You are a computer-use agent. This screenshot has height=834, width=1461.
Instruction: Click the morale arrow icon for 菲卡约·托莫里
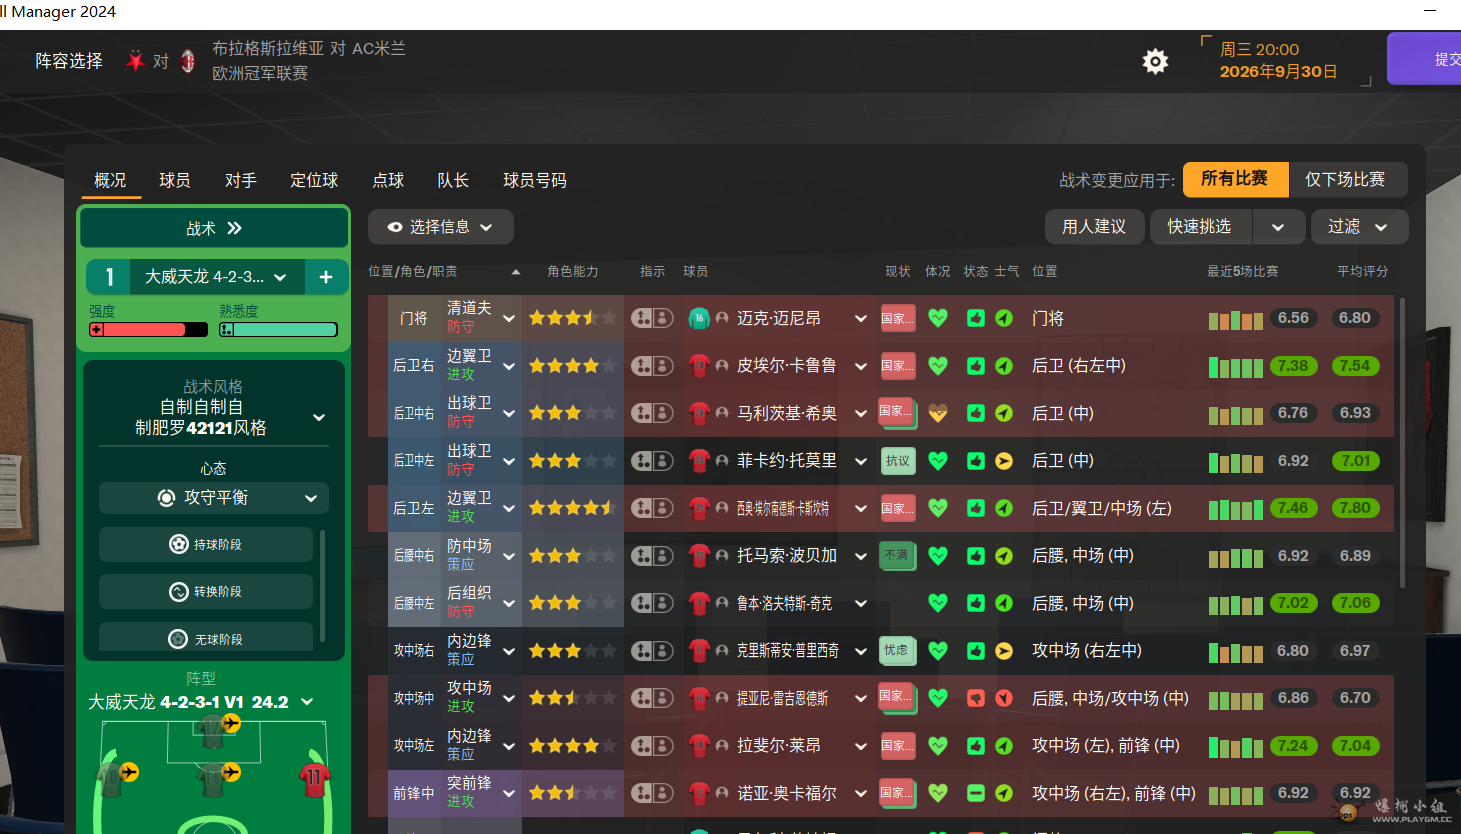tap(1004, 461)
